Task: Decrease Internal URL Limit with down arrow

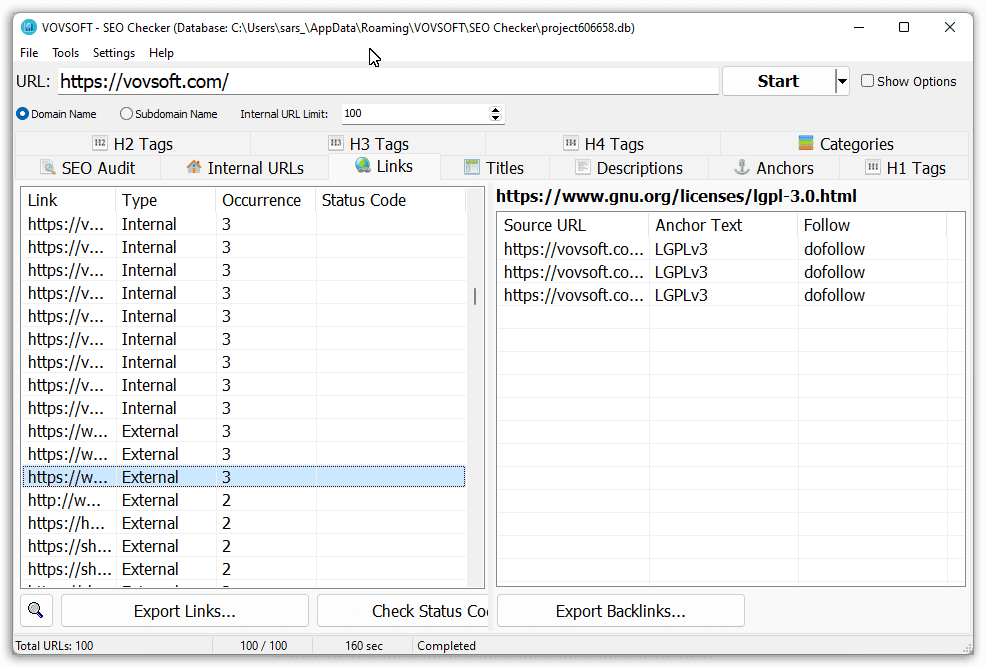Action: coord(496,118)
